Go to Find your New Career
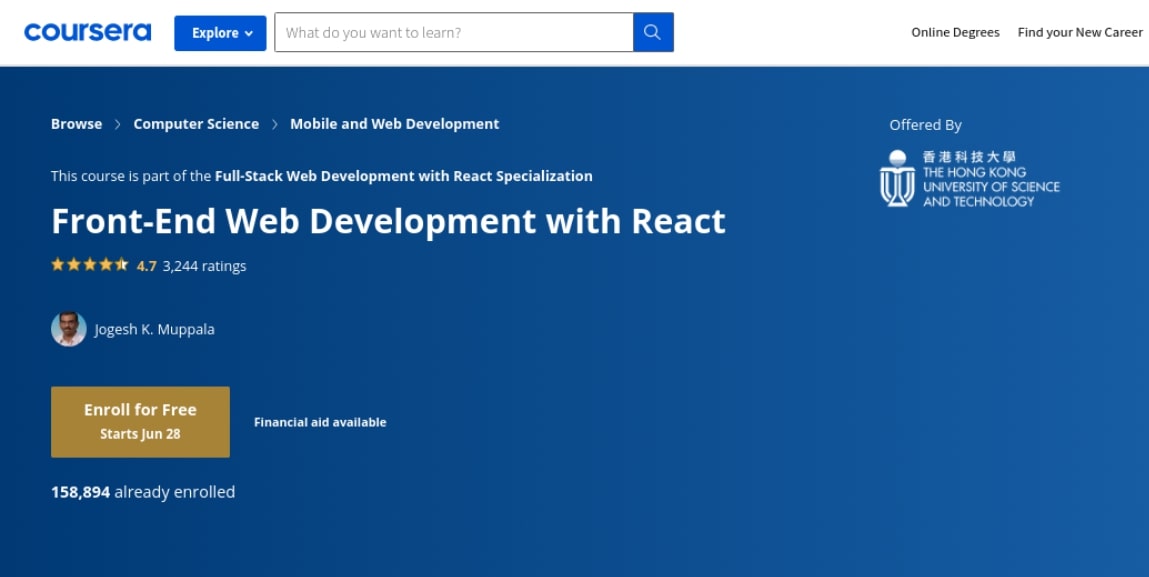 tap(1080, 32)
